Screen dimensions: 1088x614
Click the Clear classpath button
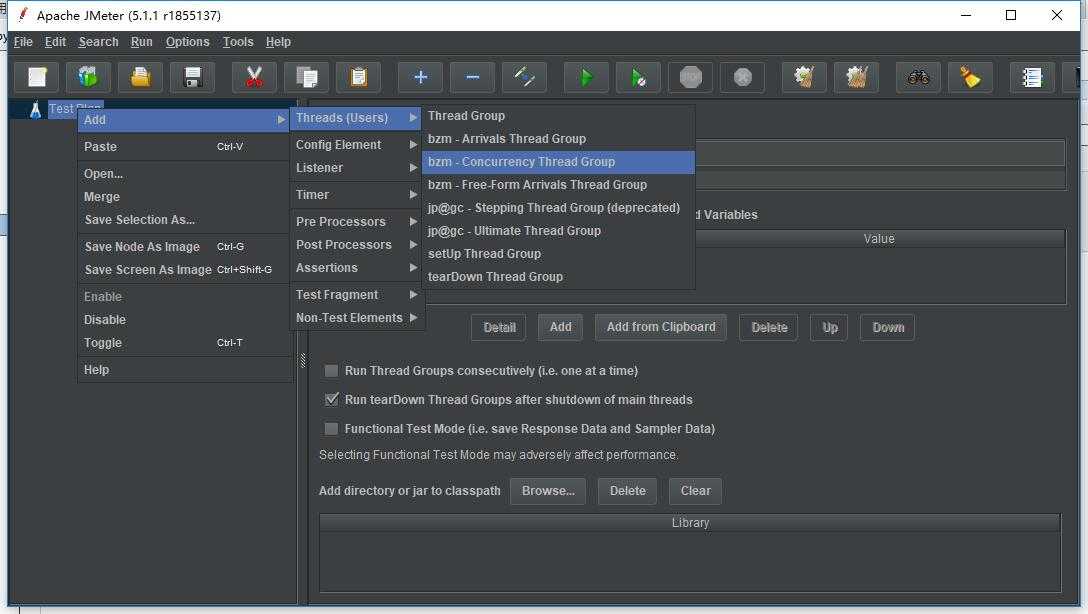point(695,491)
